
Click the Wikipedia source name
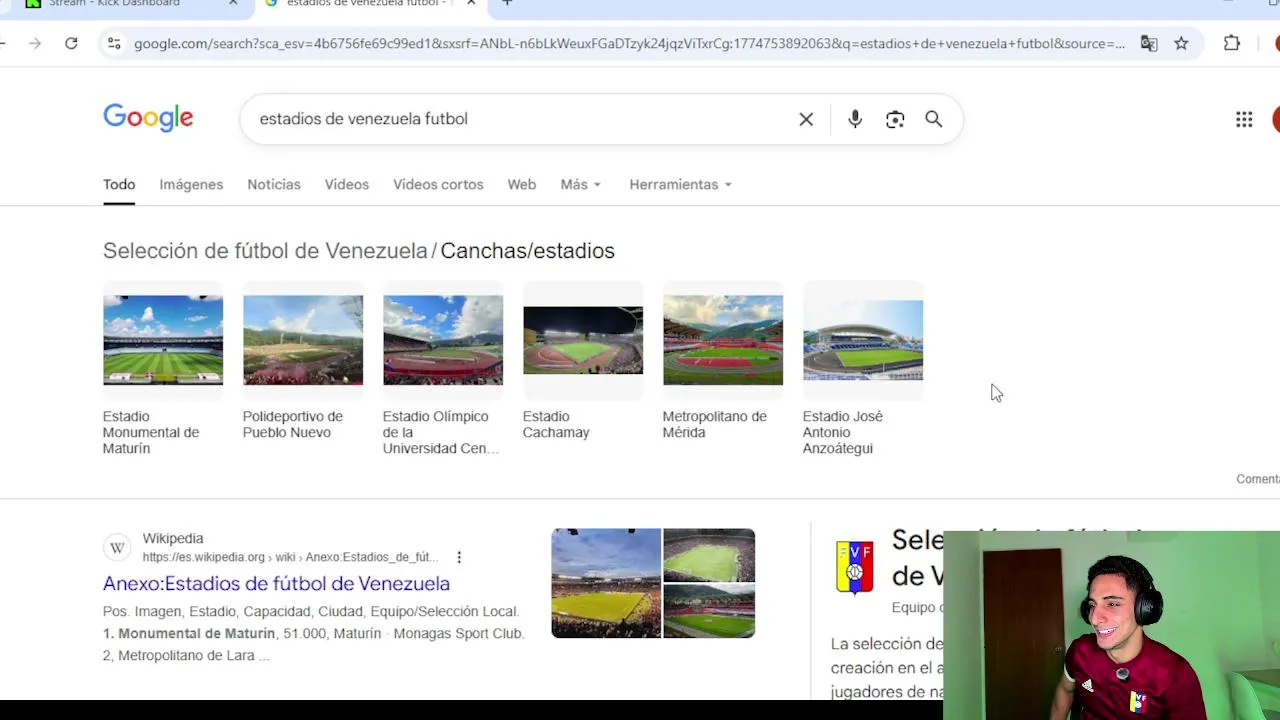(x=173, y=538)
